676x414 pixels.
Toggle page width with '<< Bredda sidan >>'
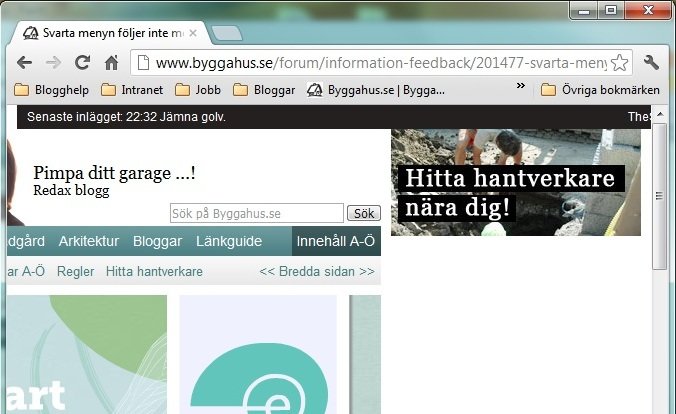(x=317, y=272)
